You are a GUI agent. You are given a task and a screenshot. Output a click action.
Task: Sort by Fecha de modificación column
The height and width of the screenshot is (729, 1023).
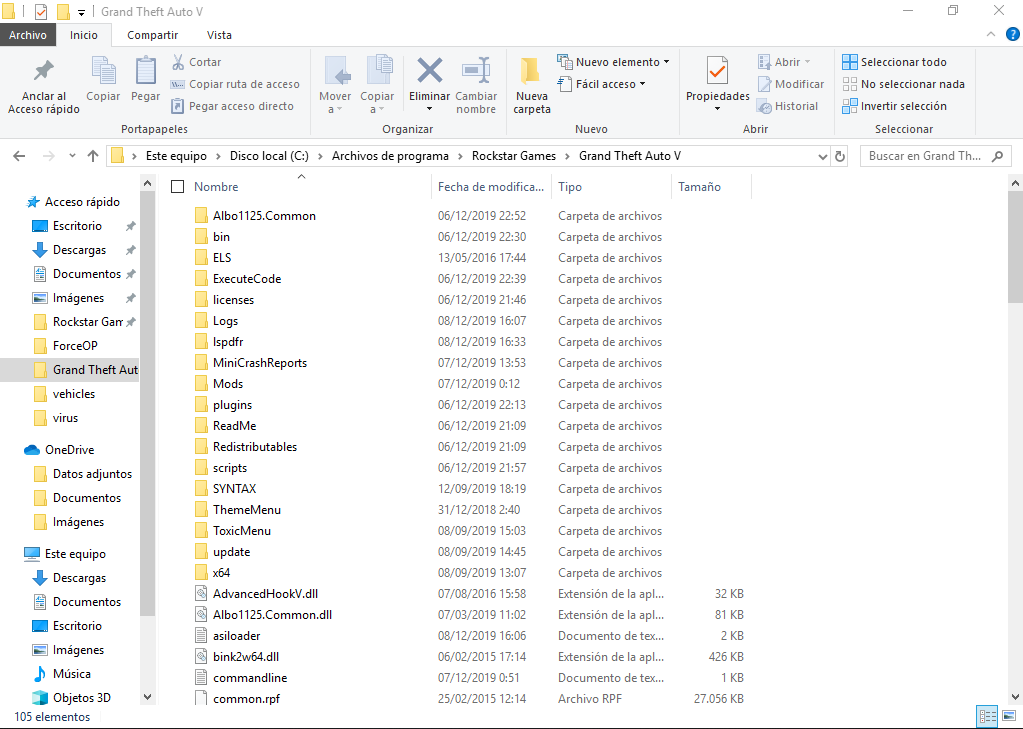point(491,187)
